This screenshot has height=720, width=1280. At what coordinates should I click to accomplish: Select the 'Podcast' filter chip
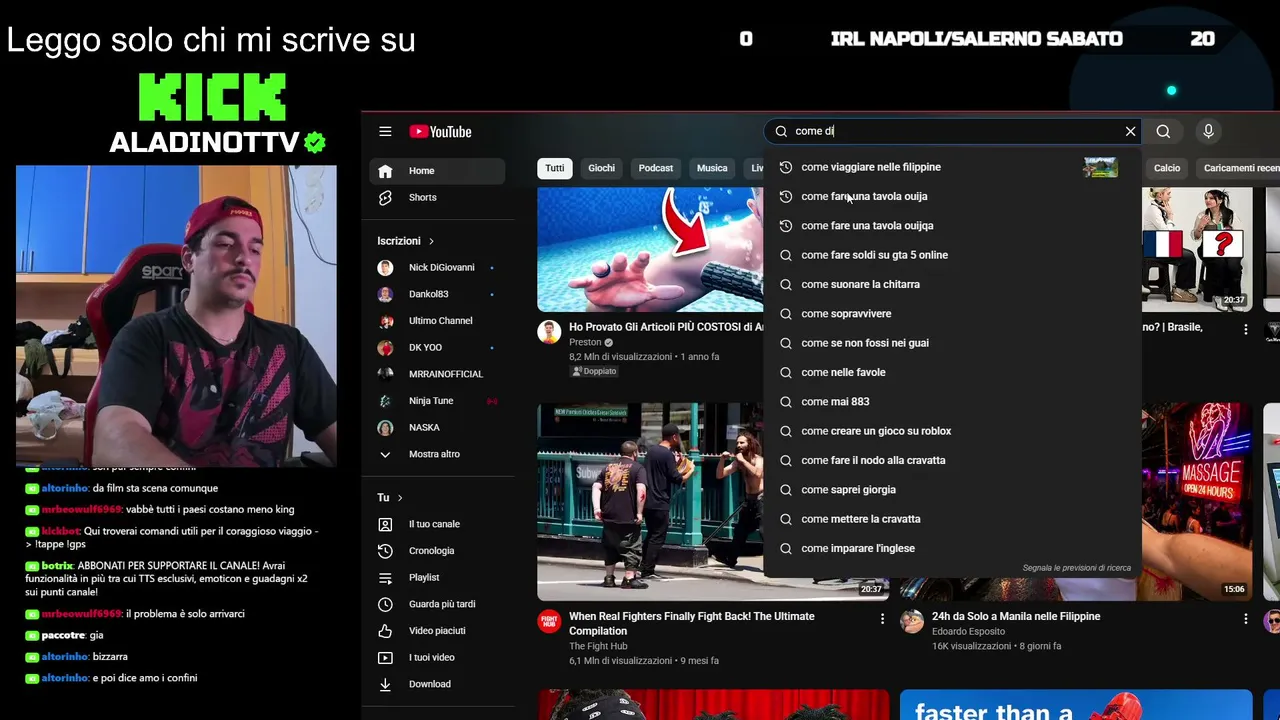point(656,168)
